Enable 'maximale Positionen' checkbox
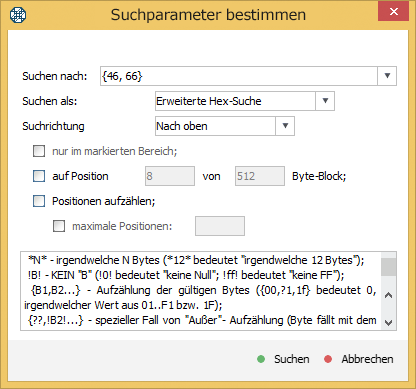The width and height of the screenshot is (416, 389). click(x=59, y=226)
